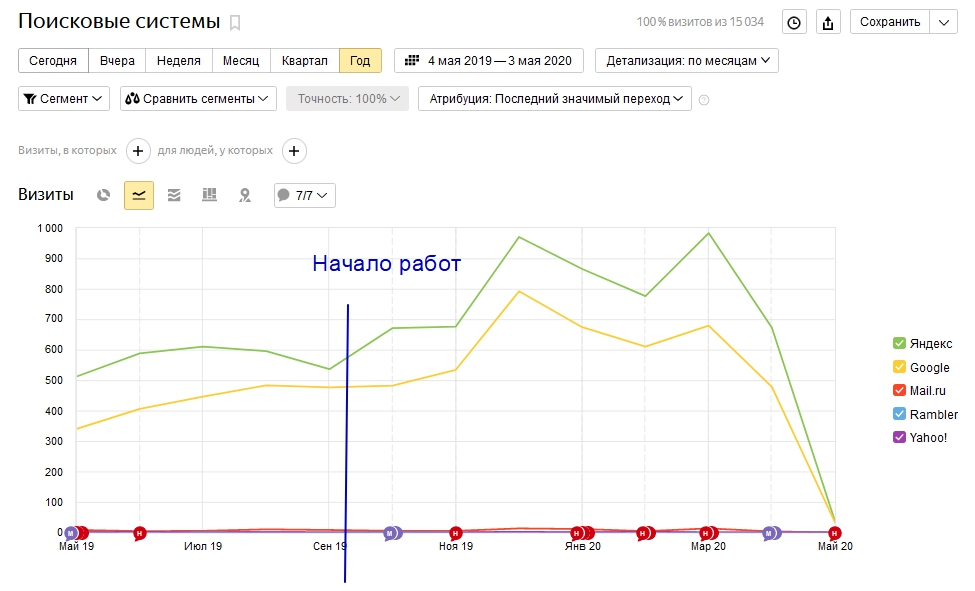This screenshot has width=975, height=591.
Task: Switch to map view icon
Action: [x=245, y=195]
